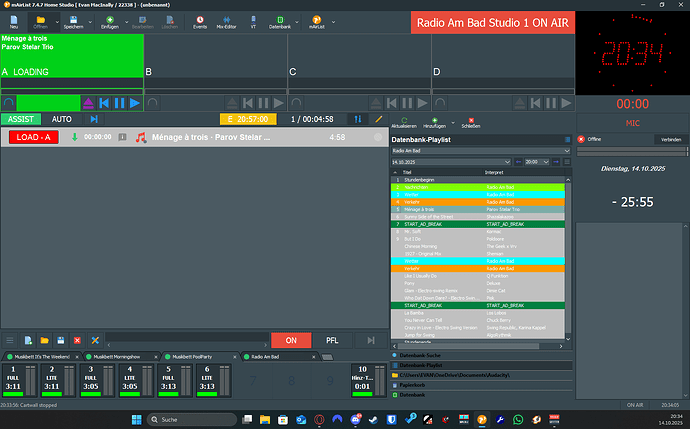Toggle the cartwall ON button
The image size is (690, 429).
(291, 341)
